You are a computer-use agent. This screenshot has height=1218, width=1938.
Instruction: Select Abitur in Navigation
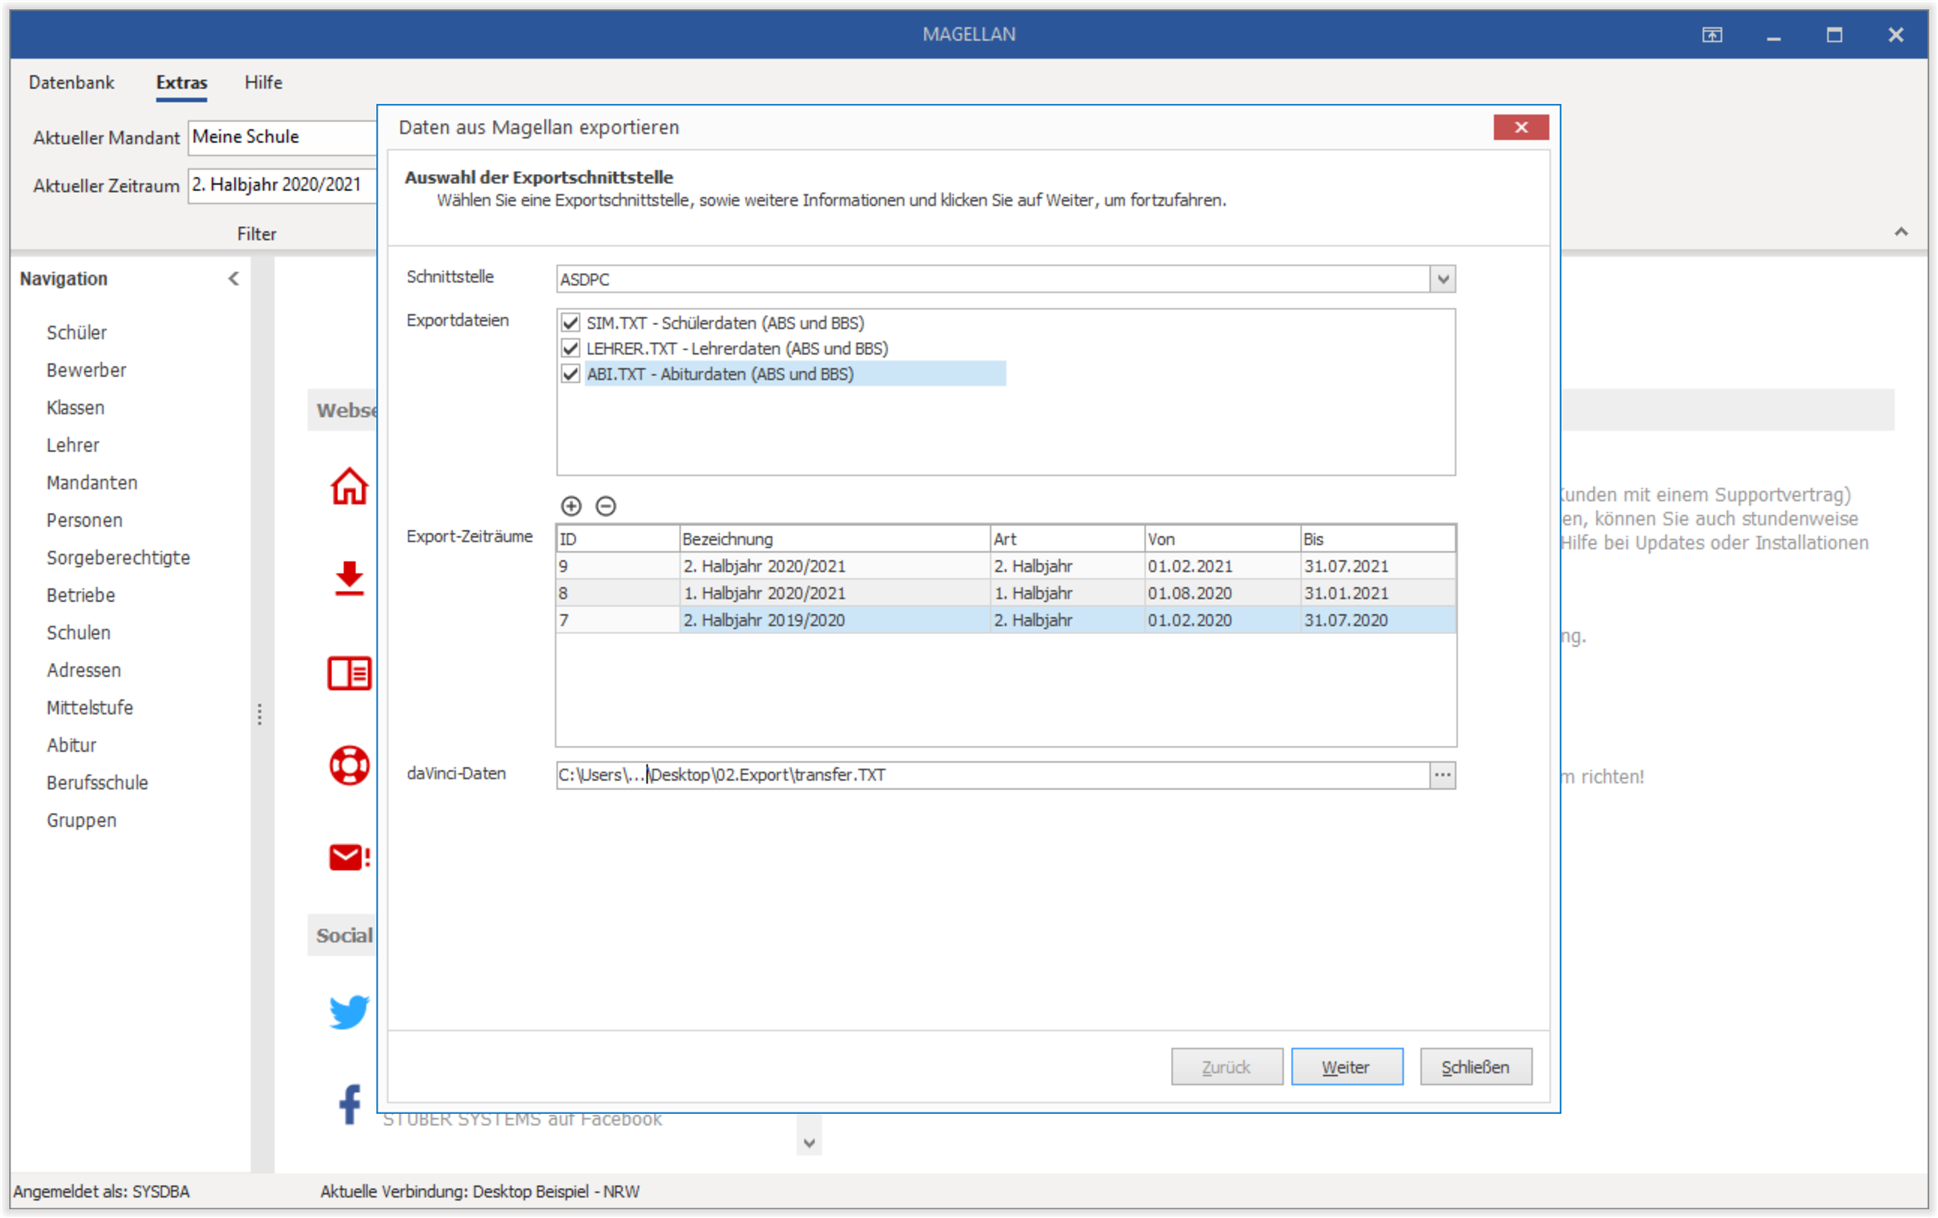coord(71,745)
